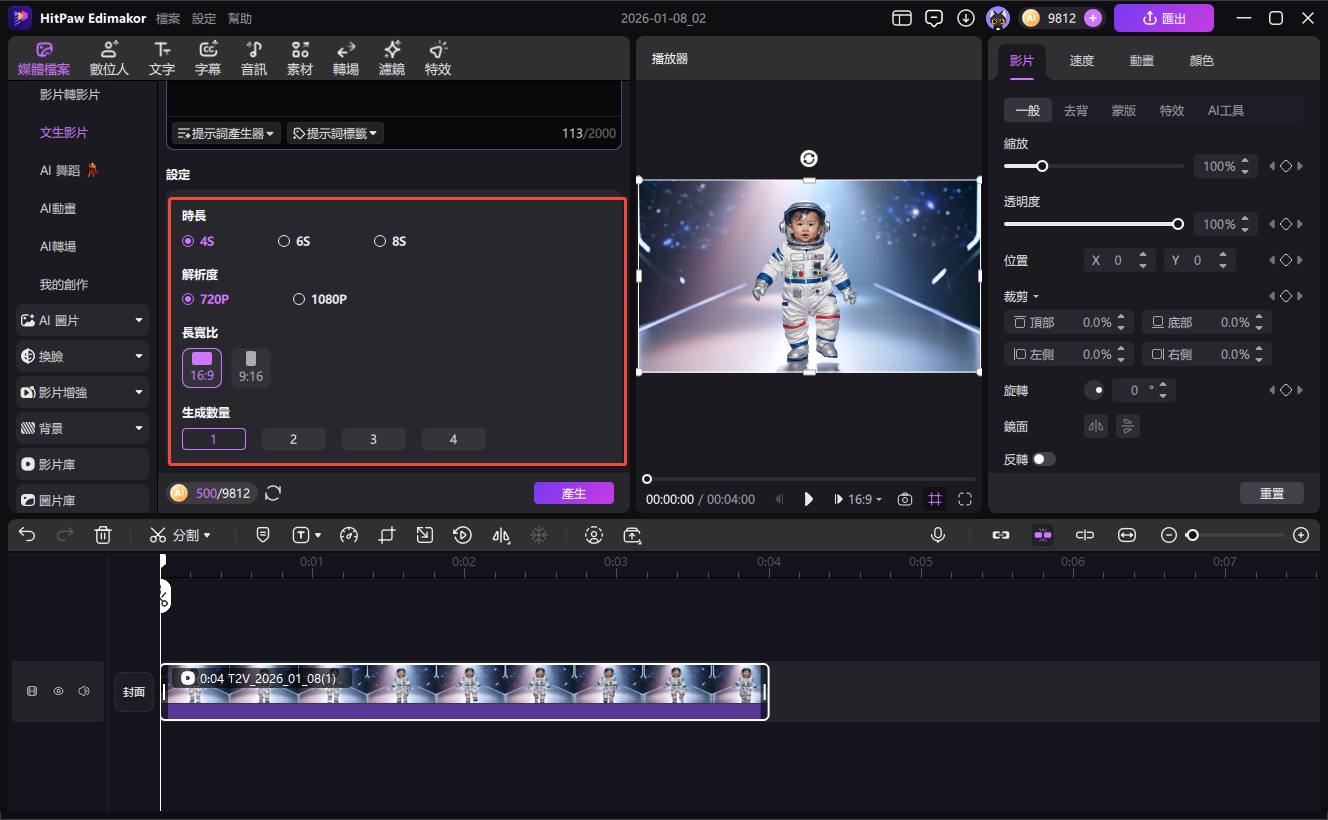Adjust the 透明度 opacity slider
1328x820 pixels.
tap(1177, 224)
